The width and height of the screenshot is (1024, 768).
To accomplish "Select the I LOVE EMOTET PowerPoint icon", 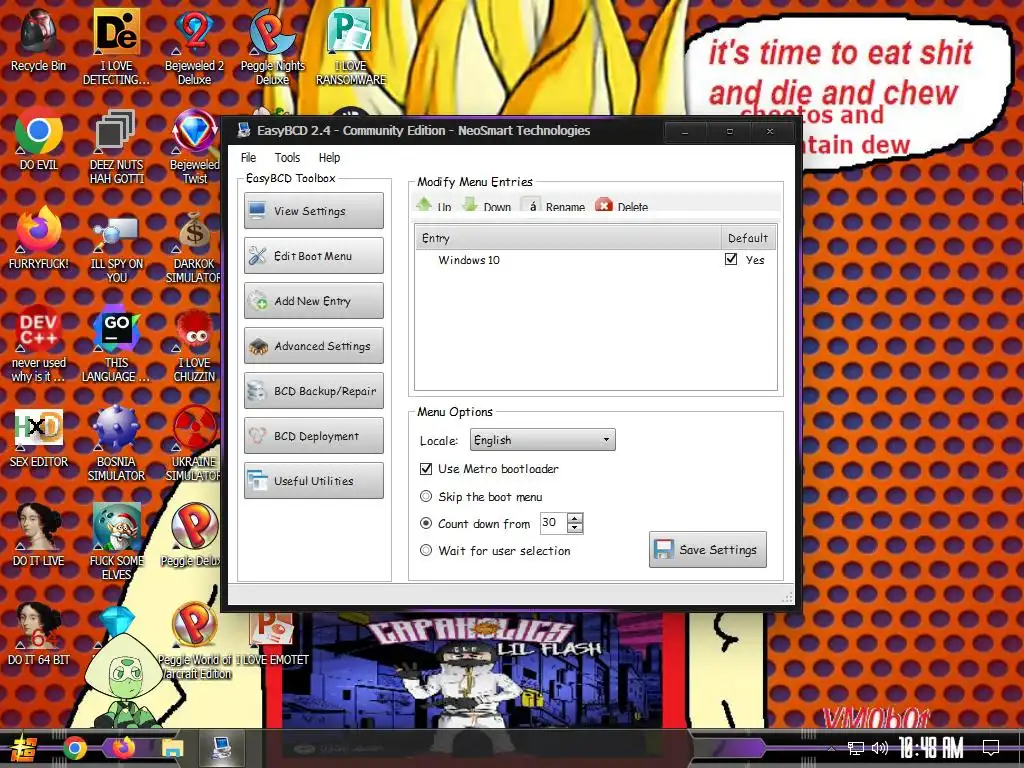I will click(272, 640).
